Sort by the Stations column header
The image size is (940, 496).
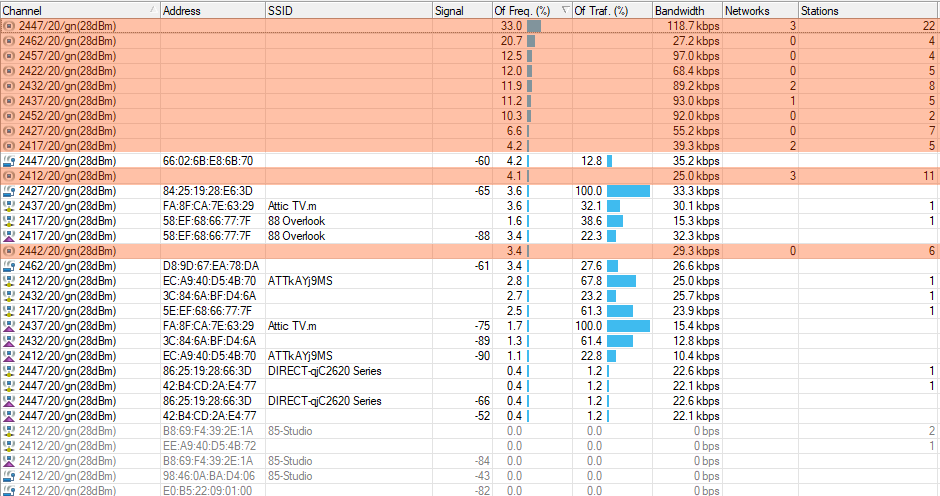[x=869, y=10]
